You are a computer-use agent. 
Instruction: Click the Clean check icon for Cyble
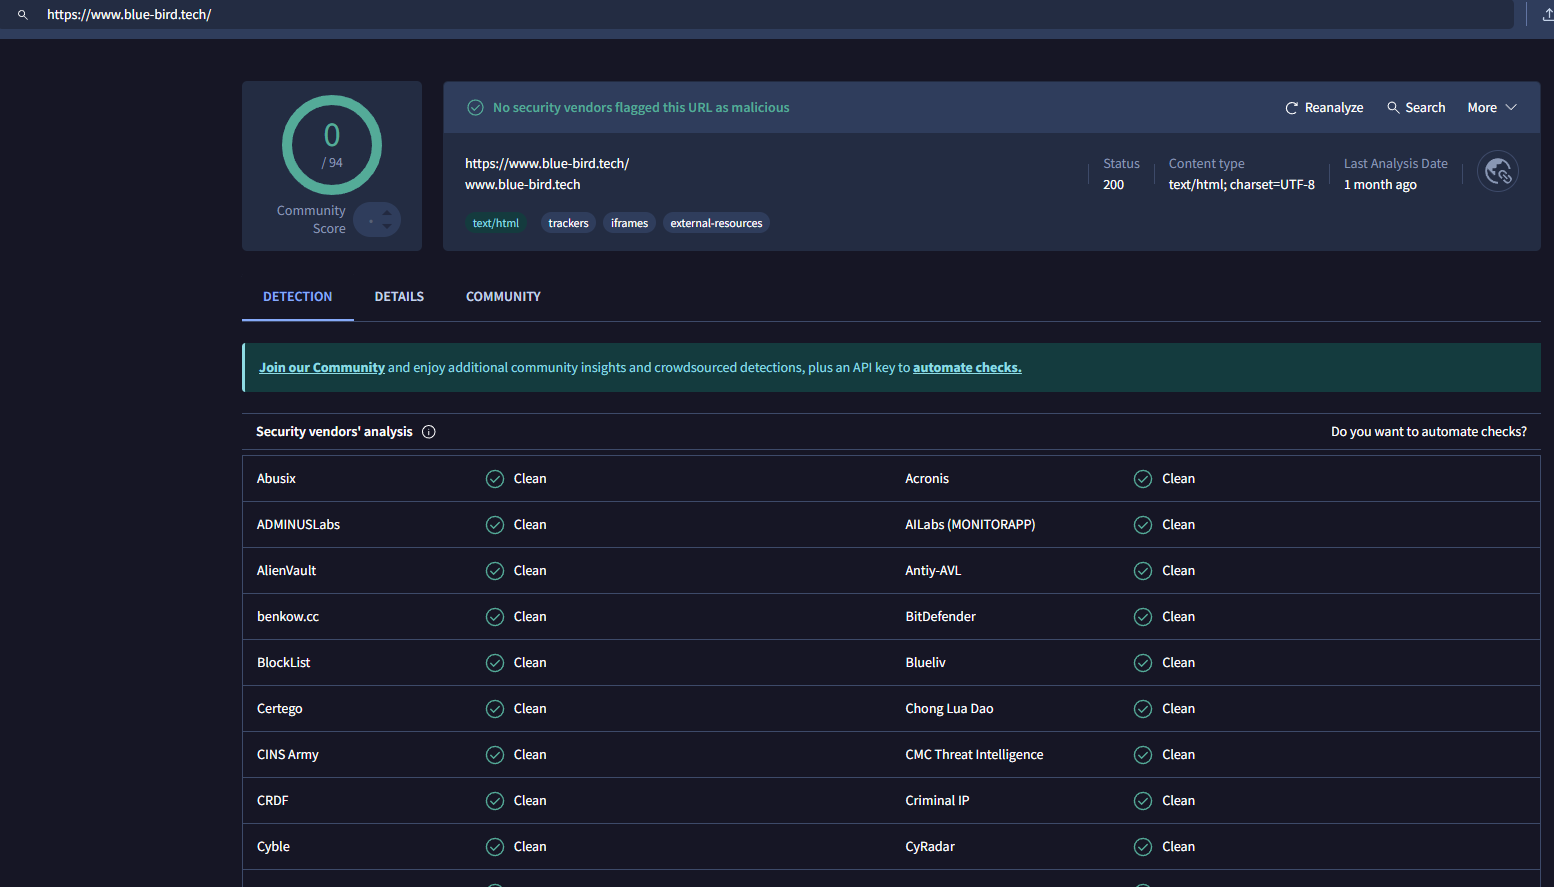tap(495, 847)
